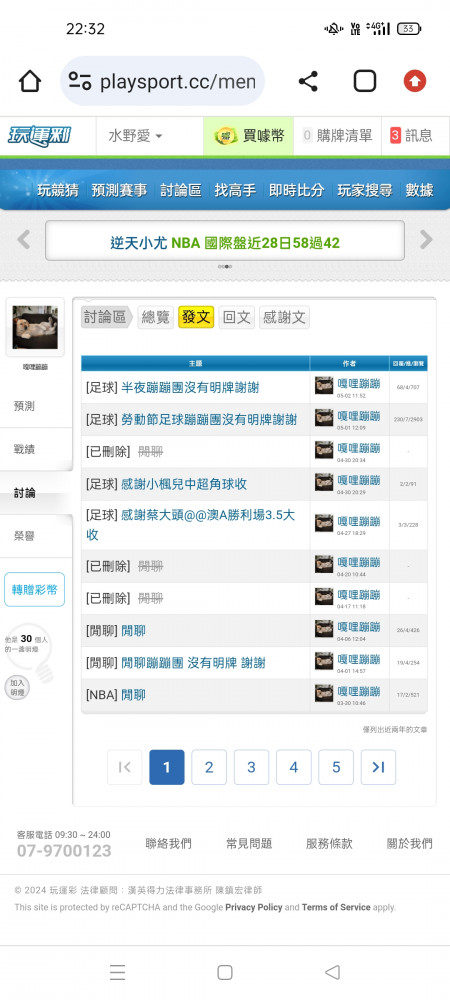Tap author avatar in 感謝蔡大頭 row

pyautogui.click(x=324, y=523)
